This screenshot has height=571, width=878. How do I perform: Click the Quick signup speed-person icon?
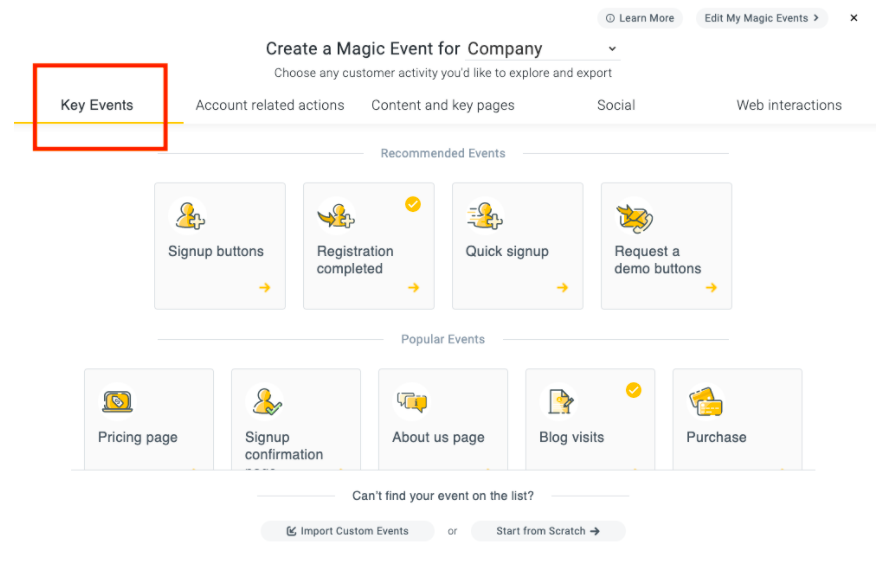click(485, 216)
